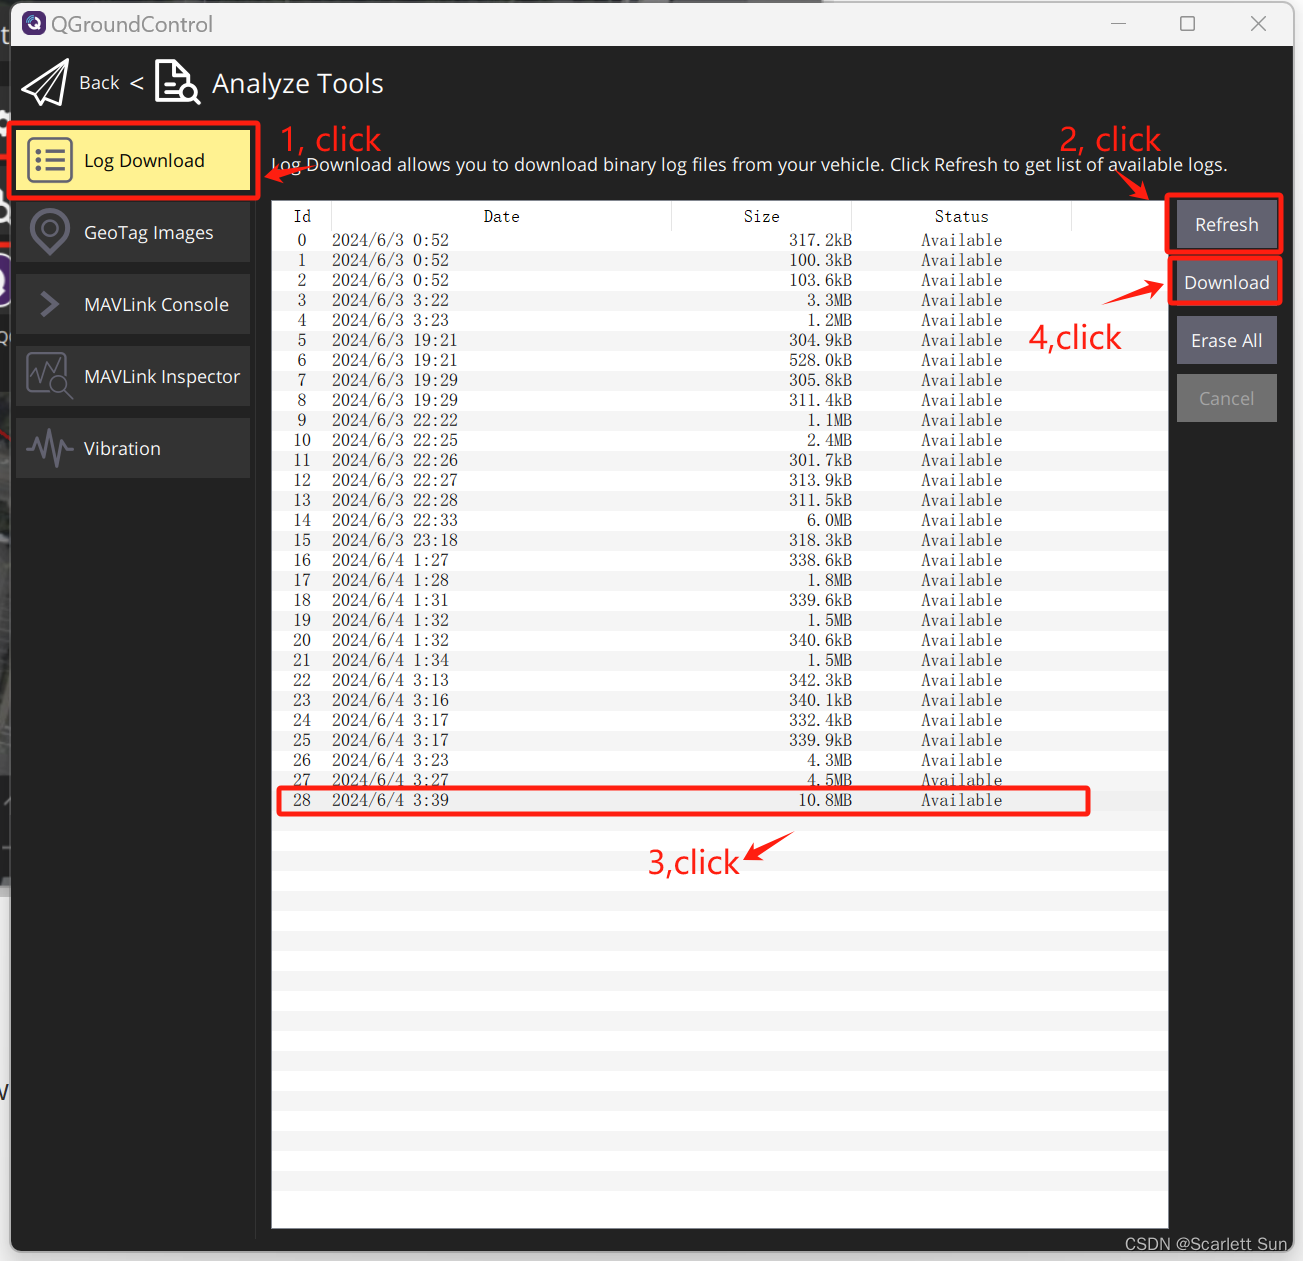Open the Vibration waveform icon
The image size is (1303, 1261).
(x=49, y=448)
